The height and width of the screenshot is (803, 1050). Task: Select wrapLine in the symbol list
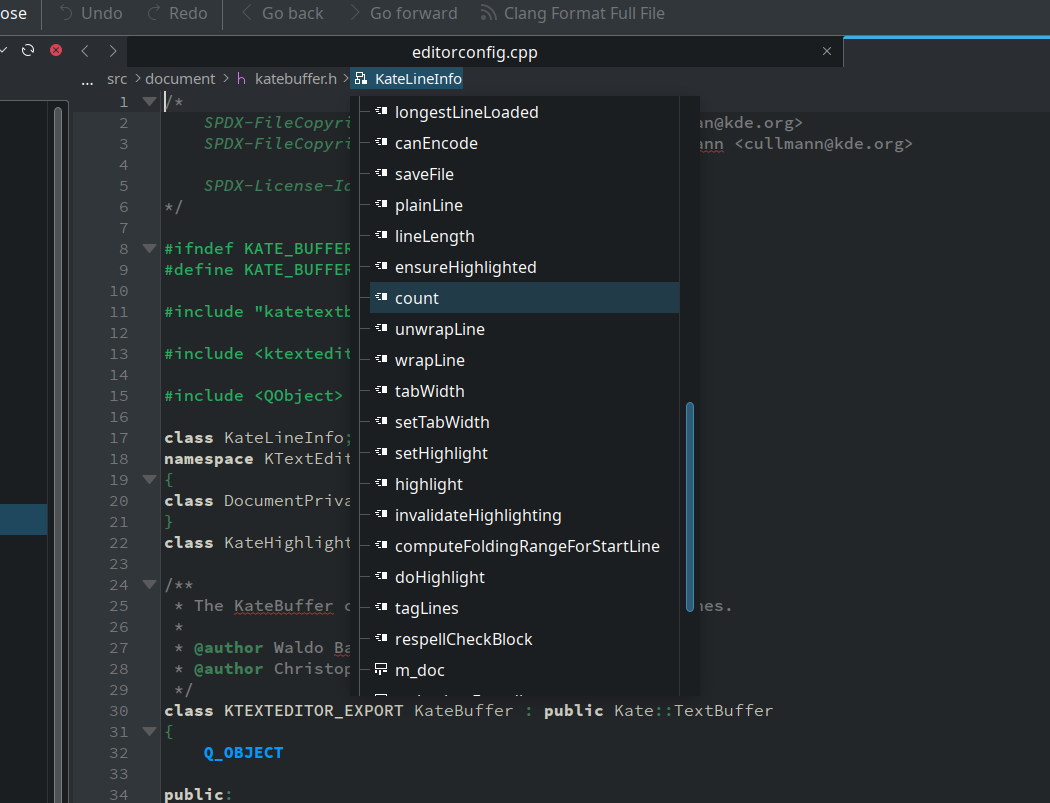524,360
